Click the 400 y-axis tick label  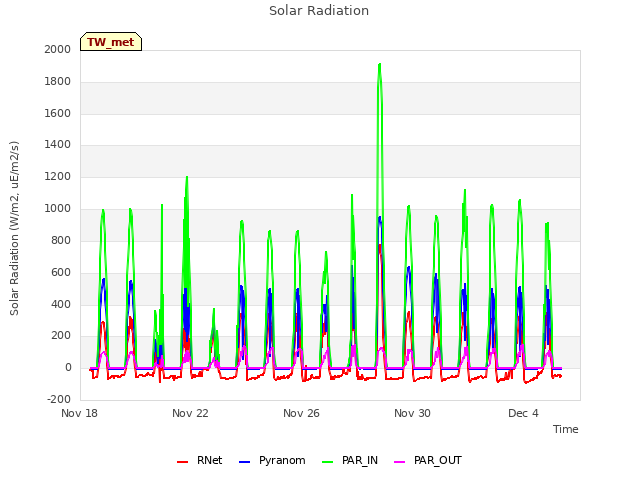click(61, 304)
